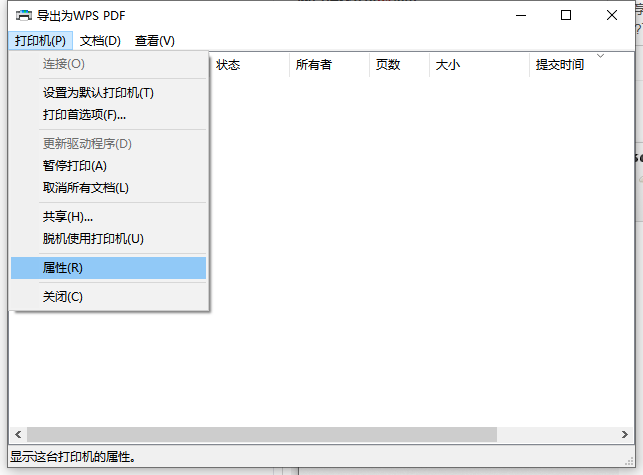Viewport: 643px width, 475px height.
Task: Toggle 暂停打印(A) menu option
Action: 74,166
